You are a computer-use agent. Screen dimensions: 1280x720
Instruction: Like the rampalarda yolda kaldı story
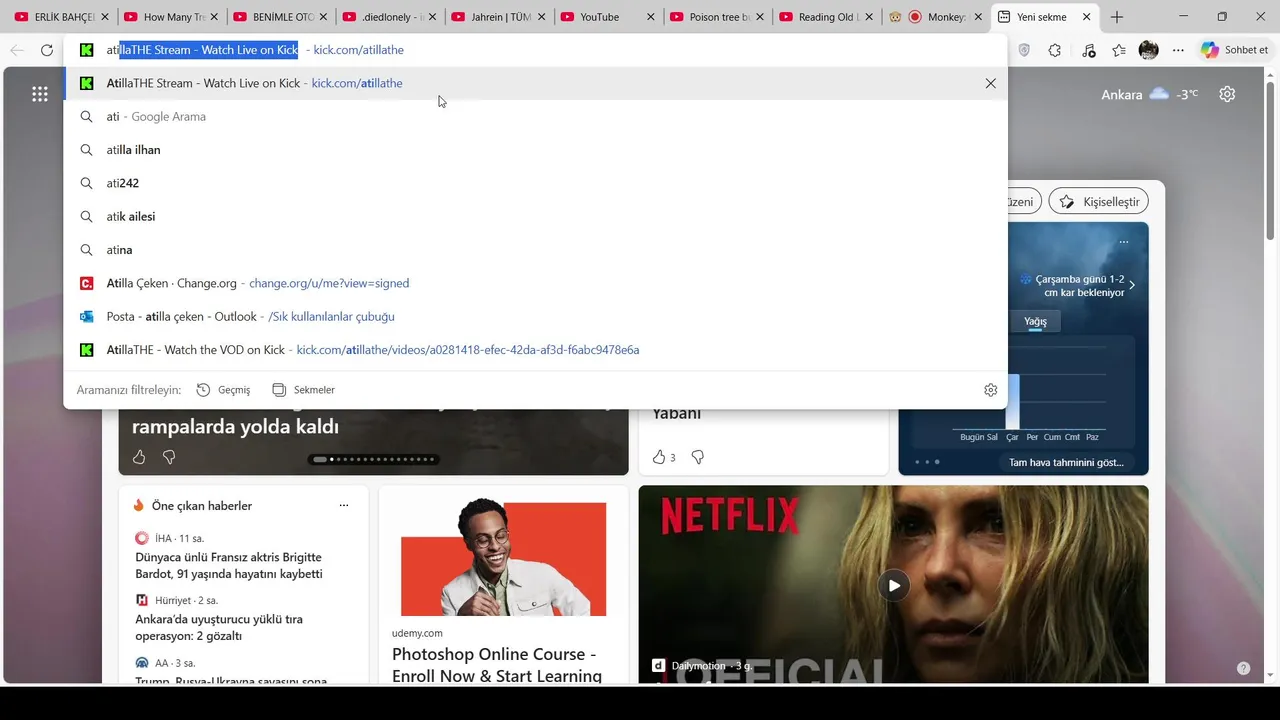click(x=139, y=457)
